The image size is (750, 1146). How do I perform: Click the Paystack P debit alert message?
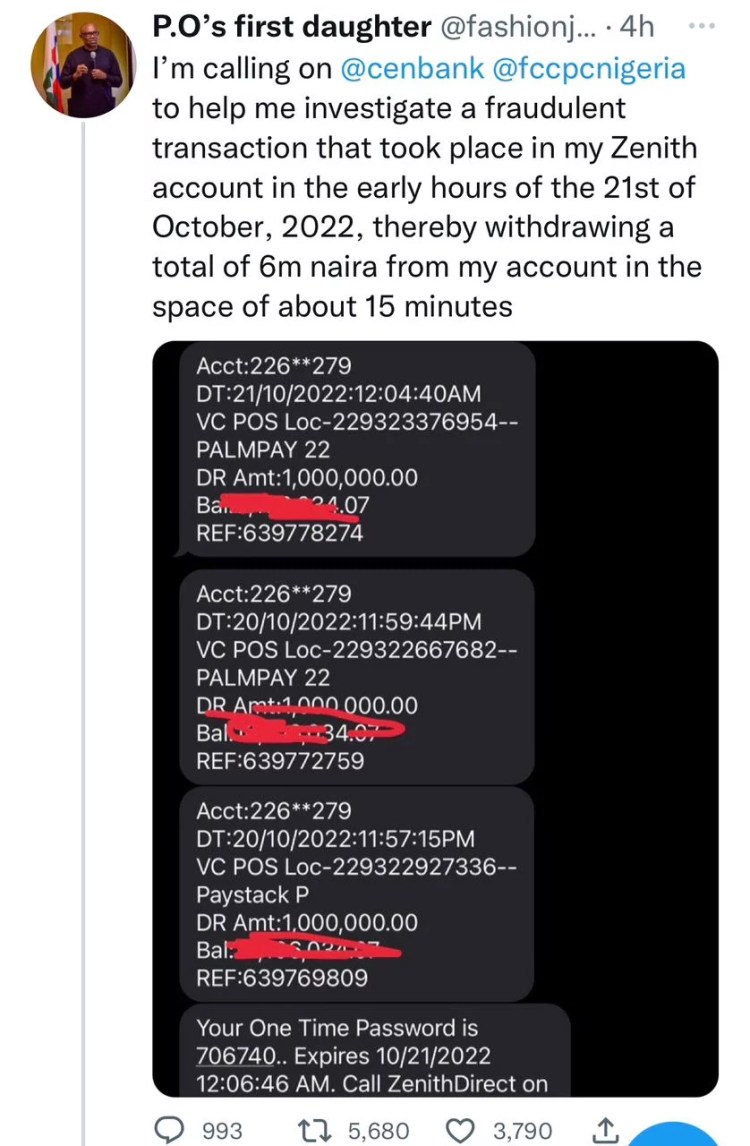(355, 893)
